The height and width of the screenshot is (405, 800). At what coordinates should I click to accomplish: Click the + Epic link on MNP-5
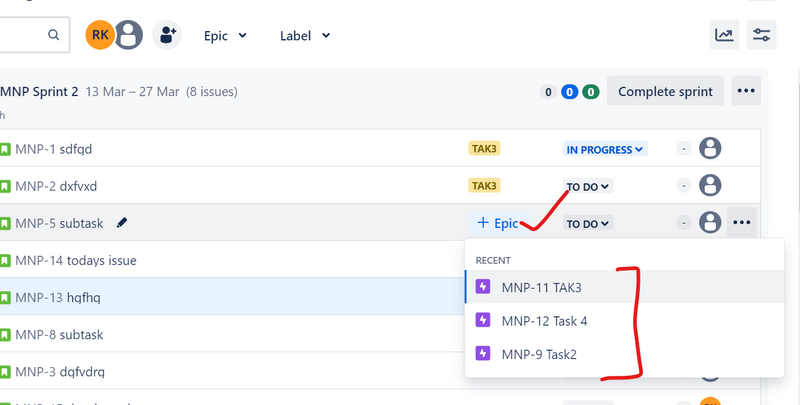(x=497, y=223)
